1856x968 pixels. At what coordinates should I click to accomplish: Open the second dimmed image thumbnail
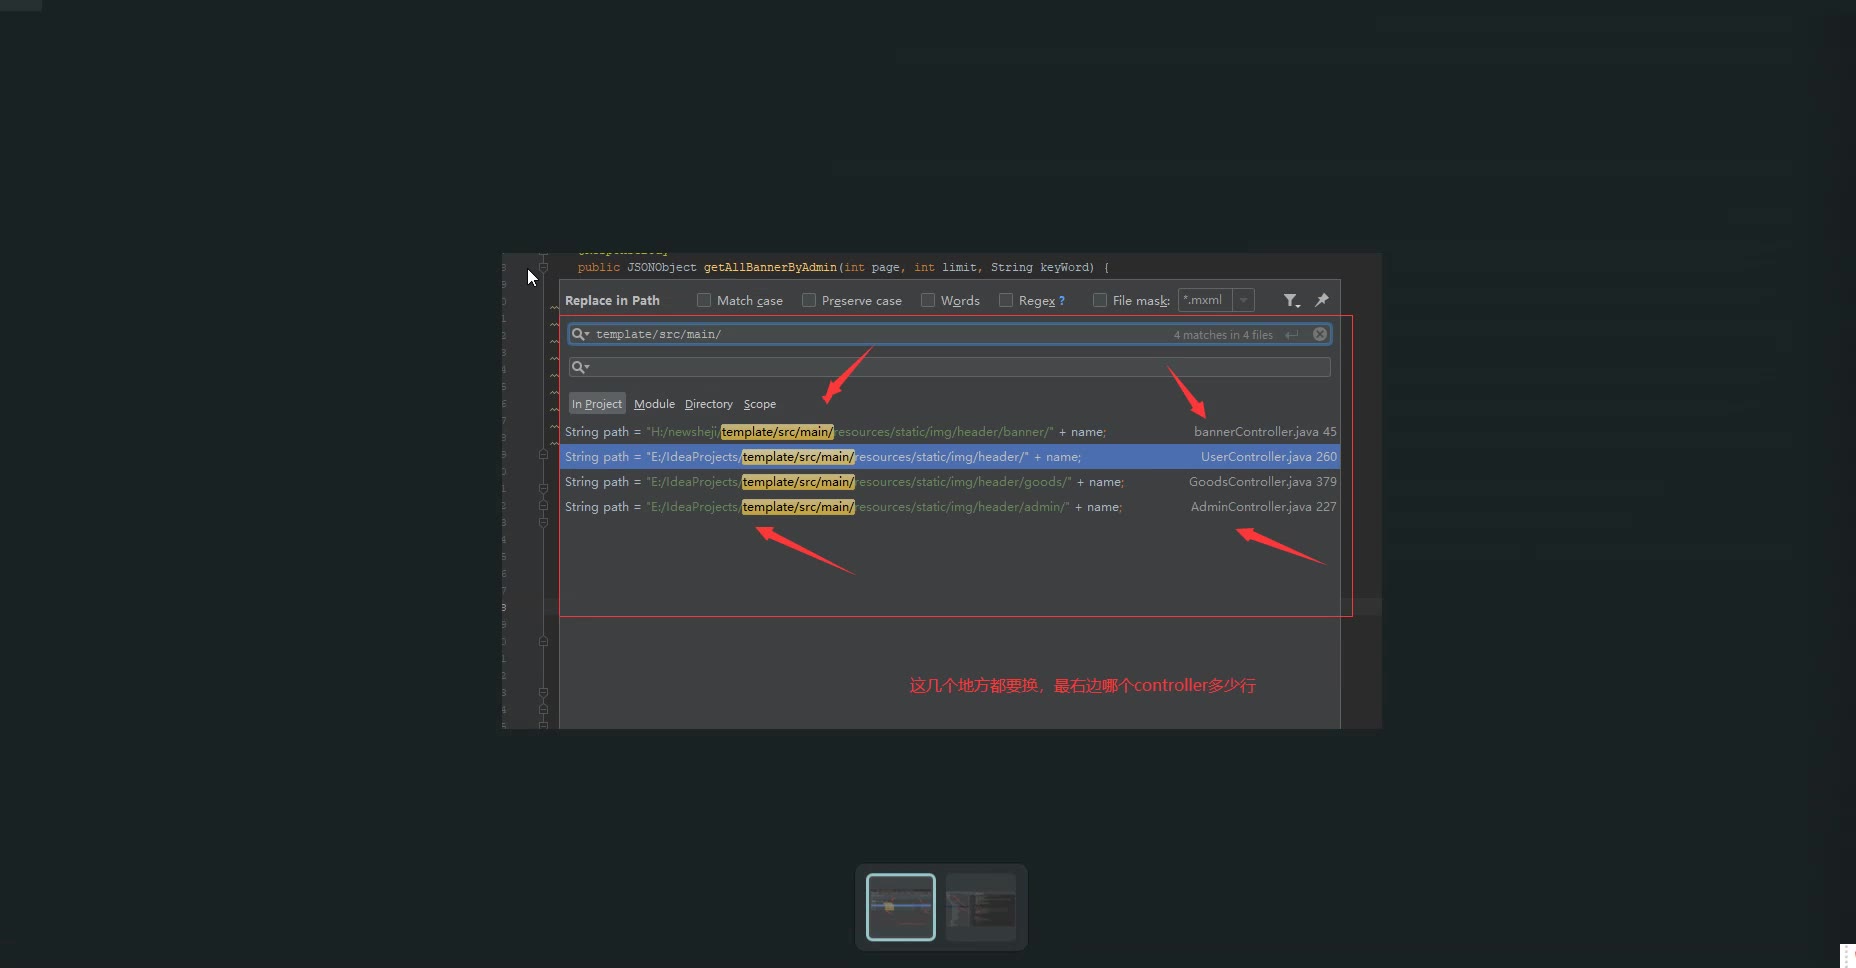tap(981, 907)
